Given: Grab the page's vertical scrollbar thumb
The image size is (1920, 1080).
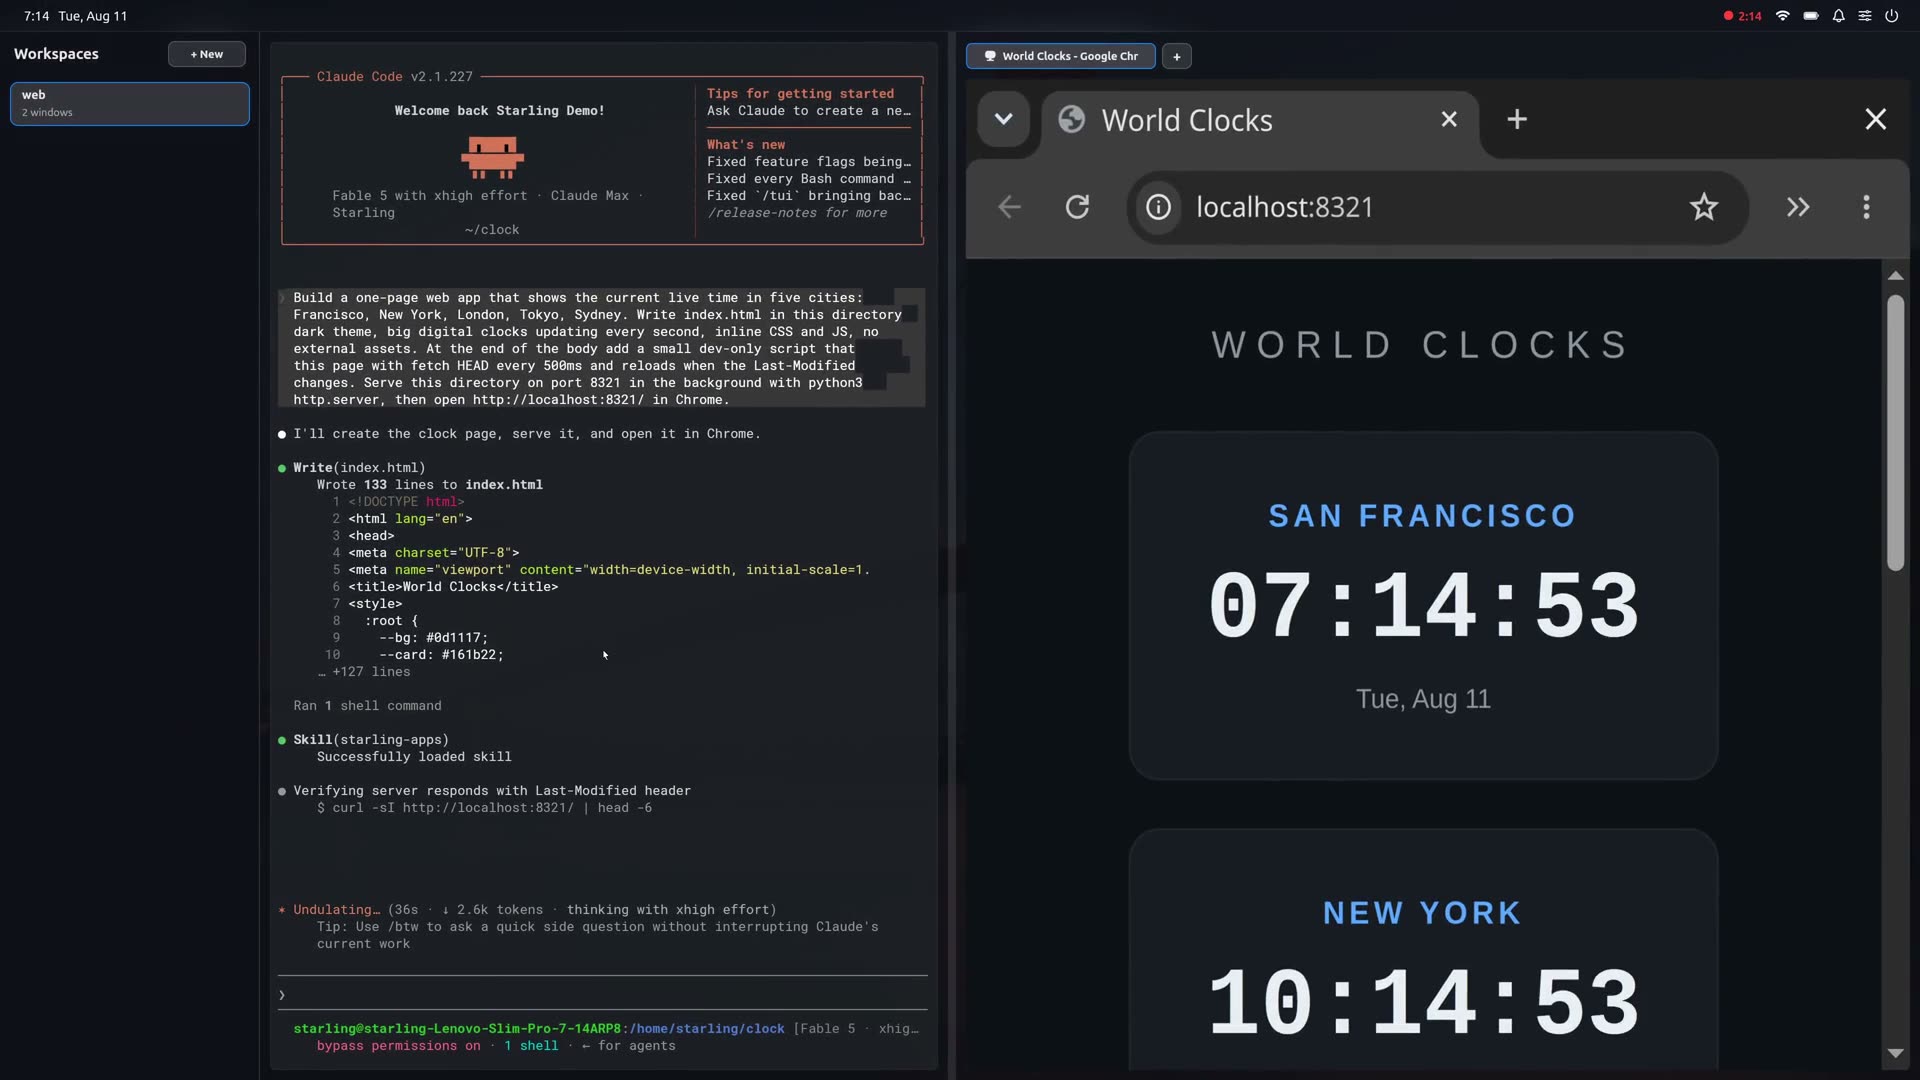Looking at the screenshot, I should click(x=1895, y=432).
